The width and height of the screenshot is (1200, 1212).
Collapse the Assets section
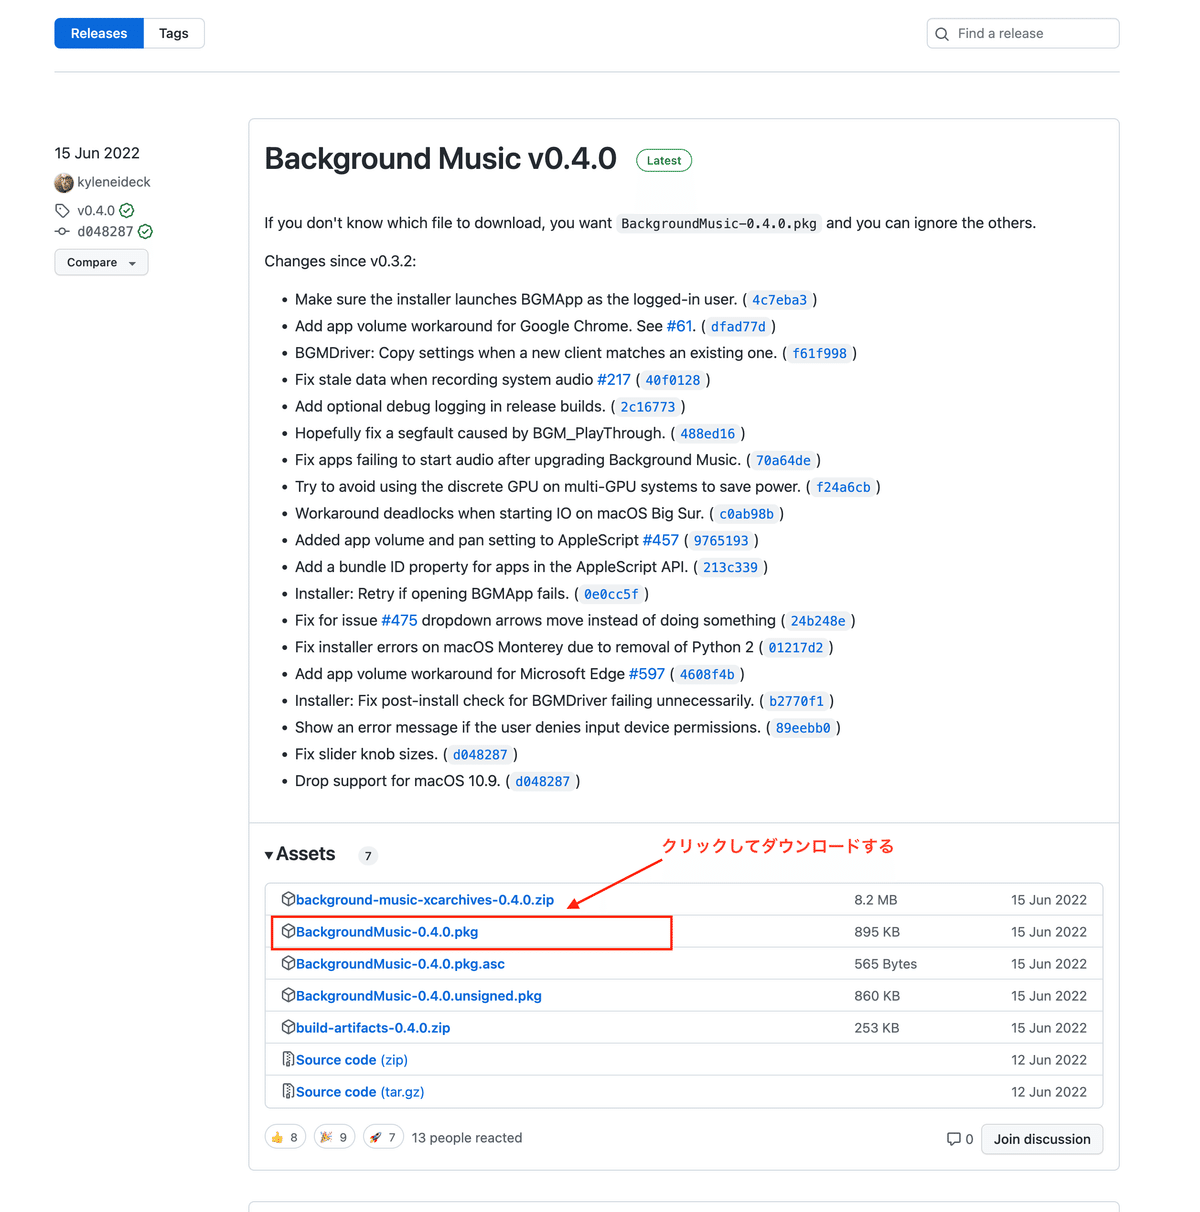pos(300,854)
